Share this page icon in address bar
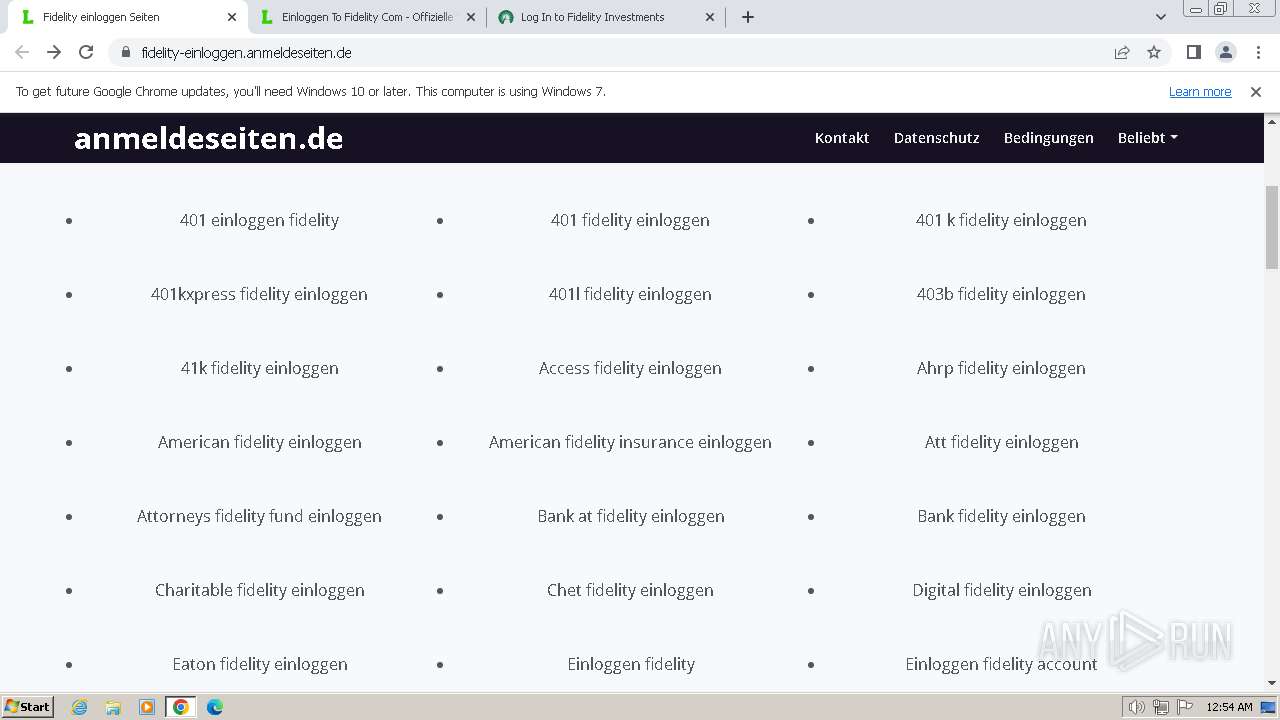This screenshot has width=1280, height=720. point(1122,52)
